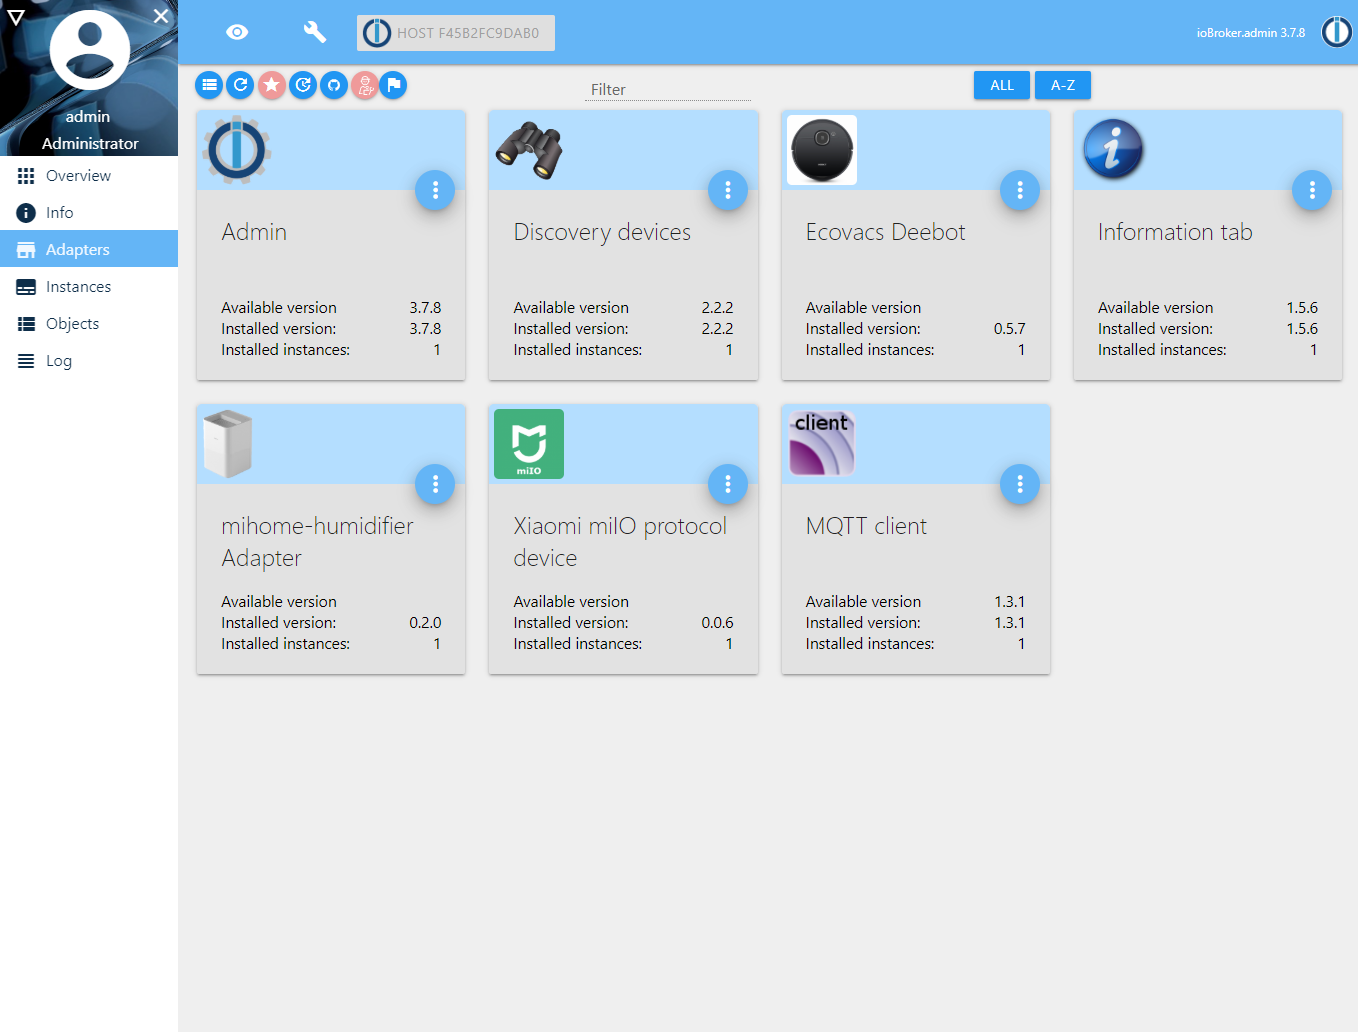Click the Information tab title
This screenshot has width=1358, height=1032.
(1175, 232)
